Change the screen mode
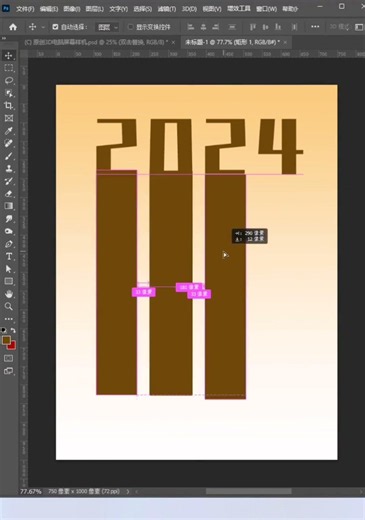This screenshot has width=365, height=520. coord(9,371)
